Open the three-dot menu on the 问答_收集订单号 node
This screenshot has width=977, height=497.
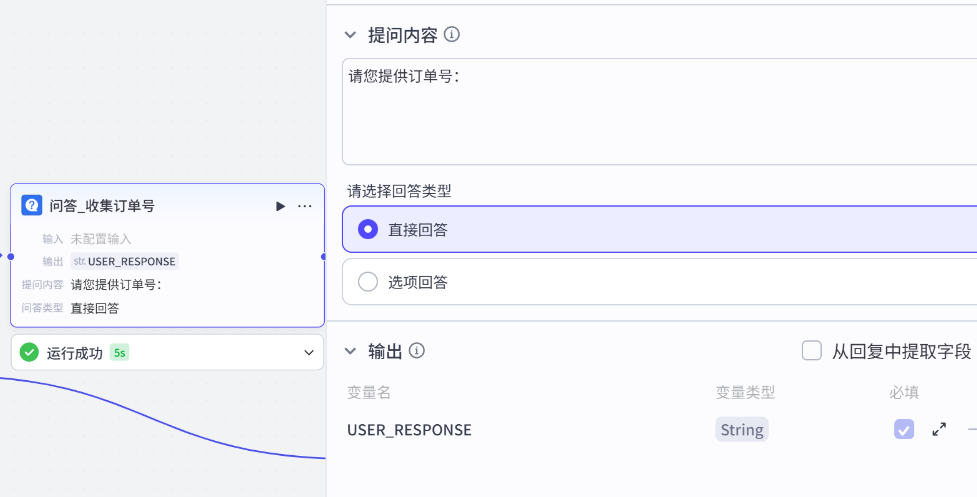[305, 206]
